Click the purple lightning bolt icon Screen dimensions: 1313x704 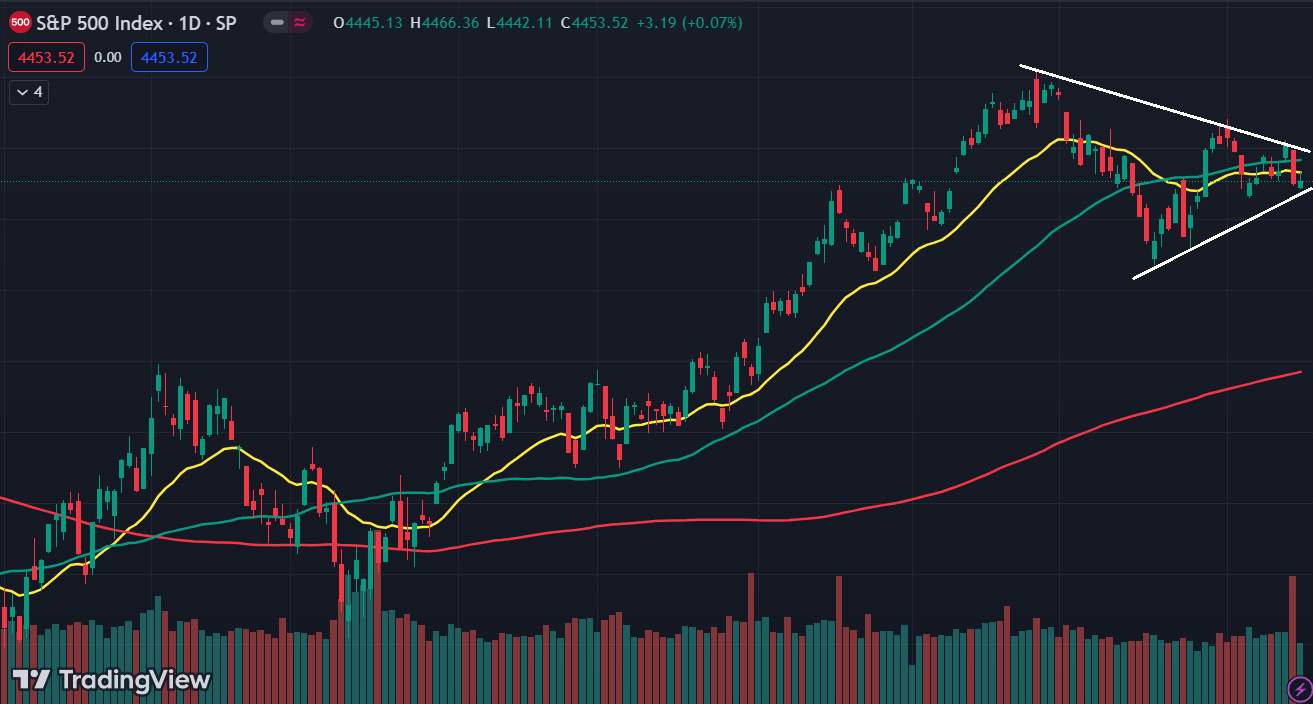pos(1298,688)
